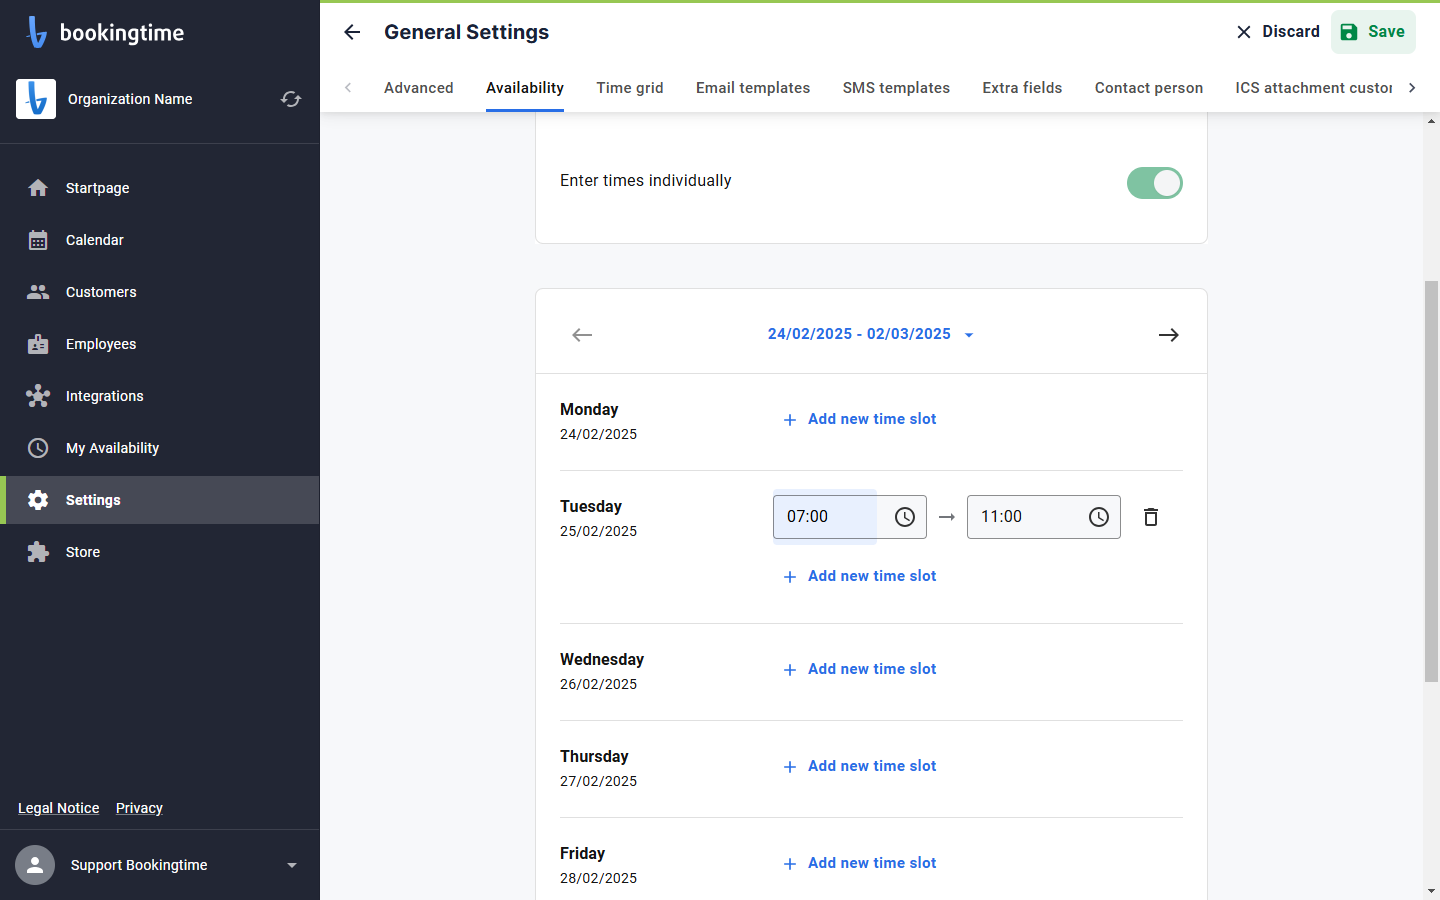Select Settings in the sidebar

click(160, 500)
